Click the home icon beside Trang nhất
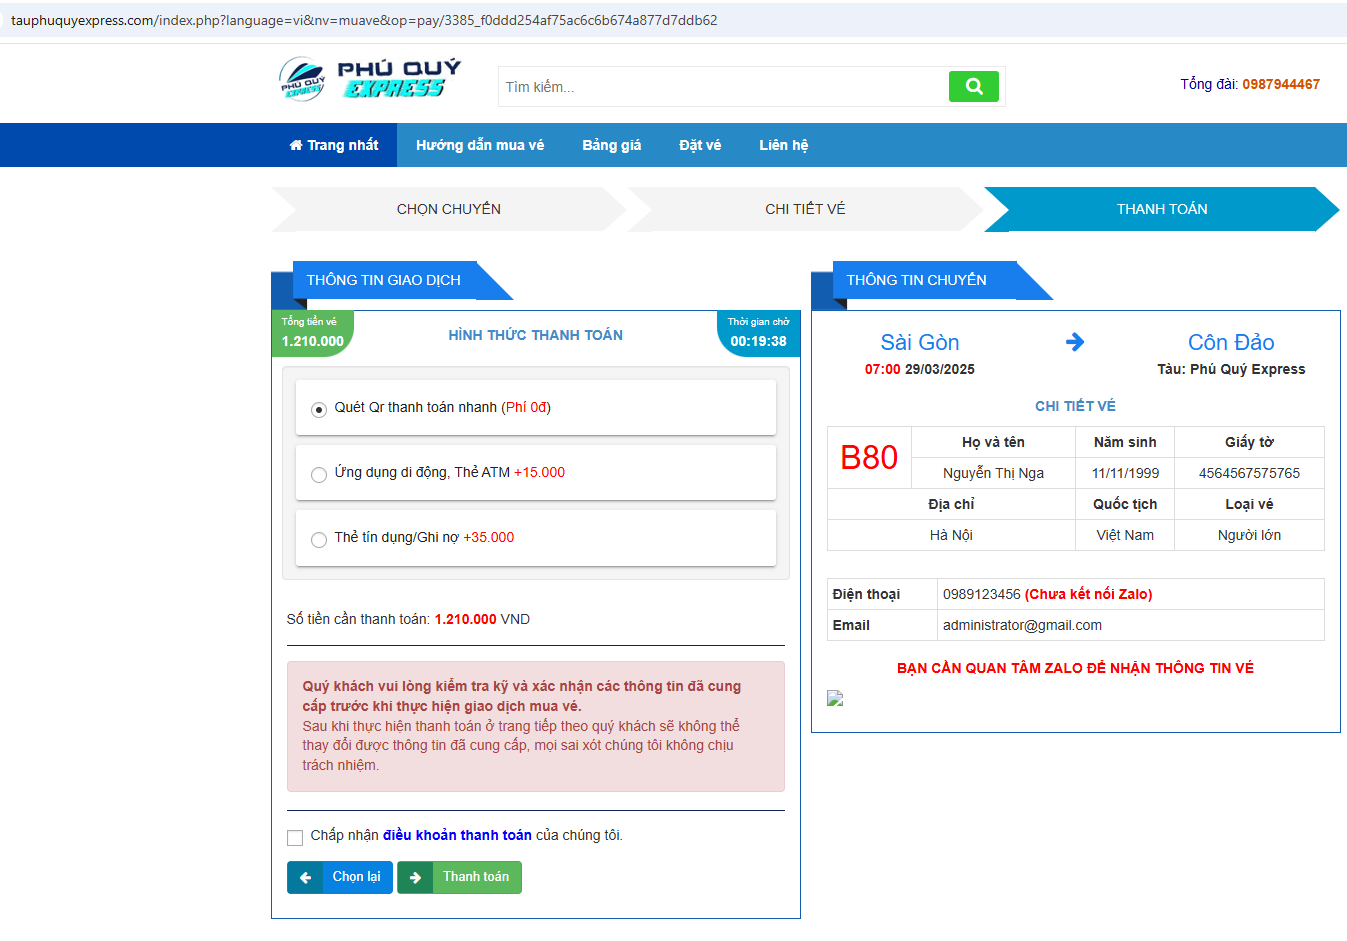The width and height of the screenshot is (1347, 941). coord(296,145)
